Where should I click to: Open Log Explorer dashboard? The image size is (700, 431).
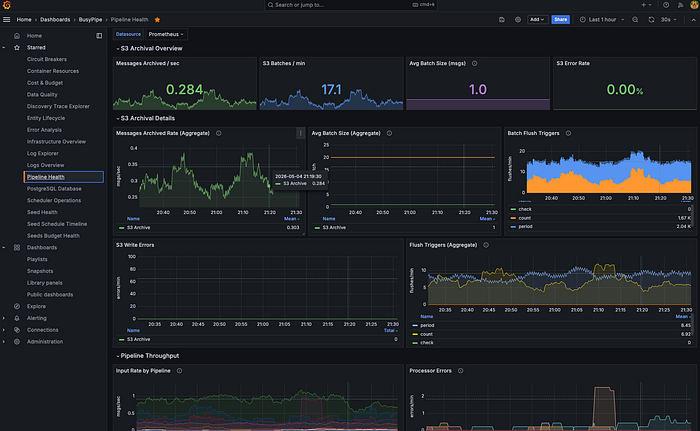[42, 153]
